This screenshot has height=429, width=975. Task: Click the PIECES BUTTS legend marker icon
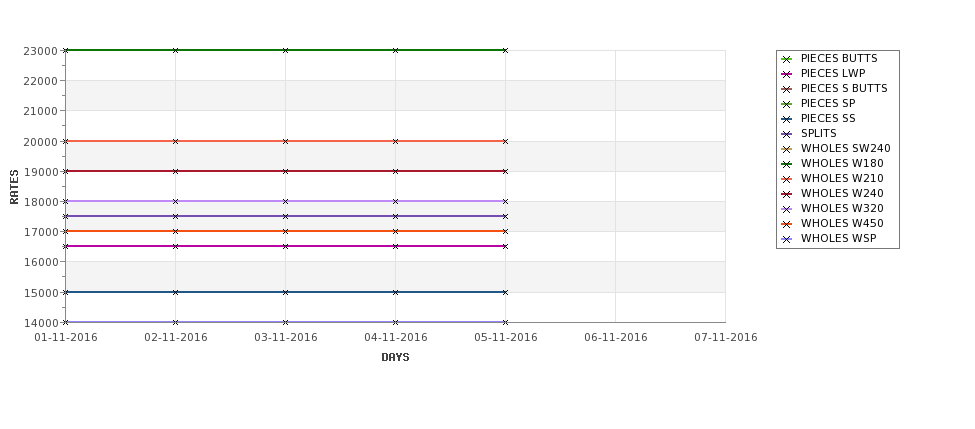(786, 59)
